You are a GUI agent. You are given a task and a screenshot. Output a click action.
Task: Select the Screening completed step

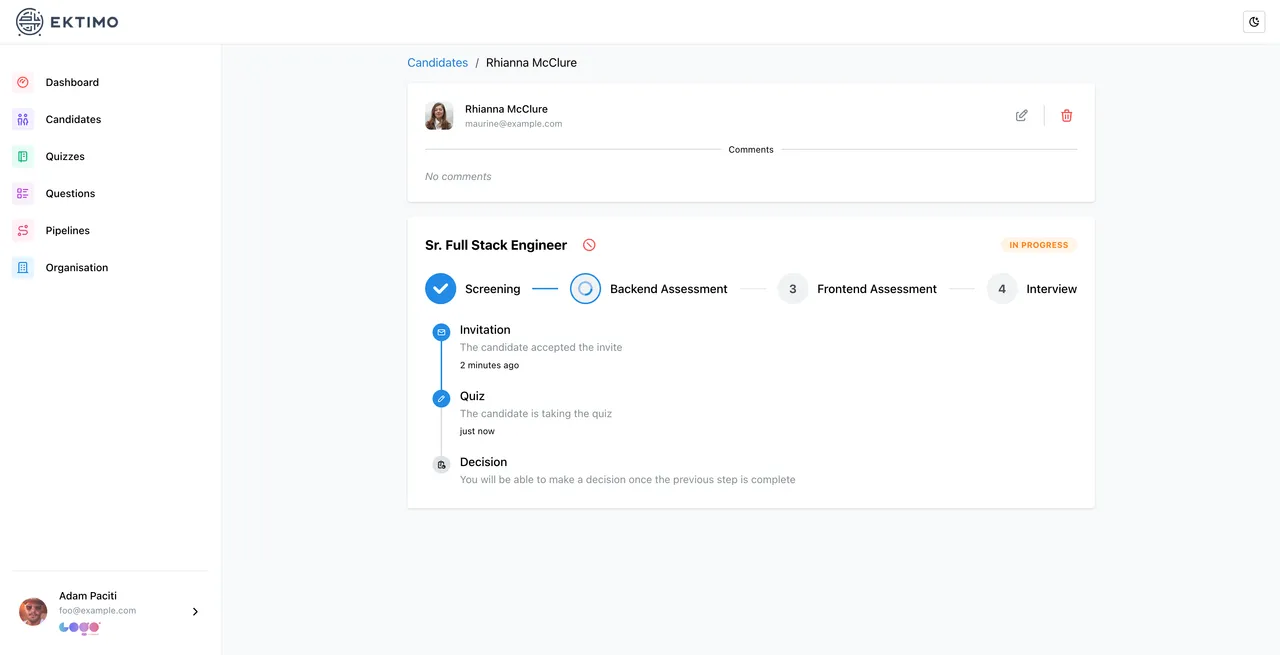tap(441, 289)
